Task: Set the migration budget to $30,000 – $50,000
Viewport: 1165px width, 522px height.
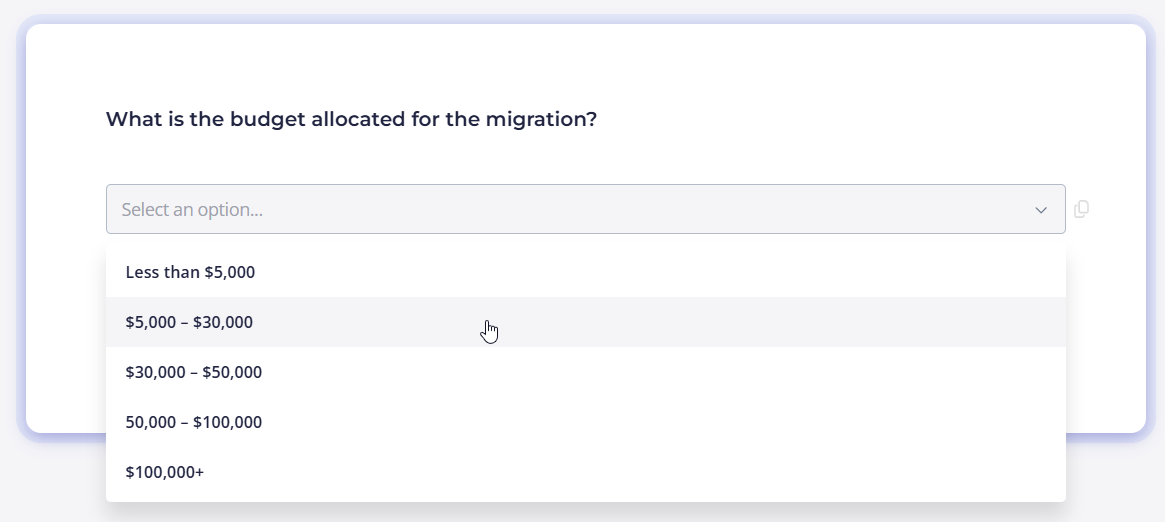Action: tap(585, 372)
